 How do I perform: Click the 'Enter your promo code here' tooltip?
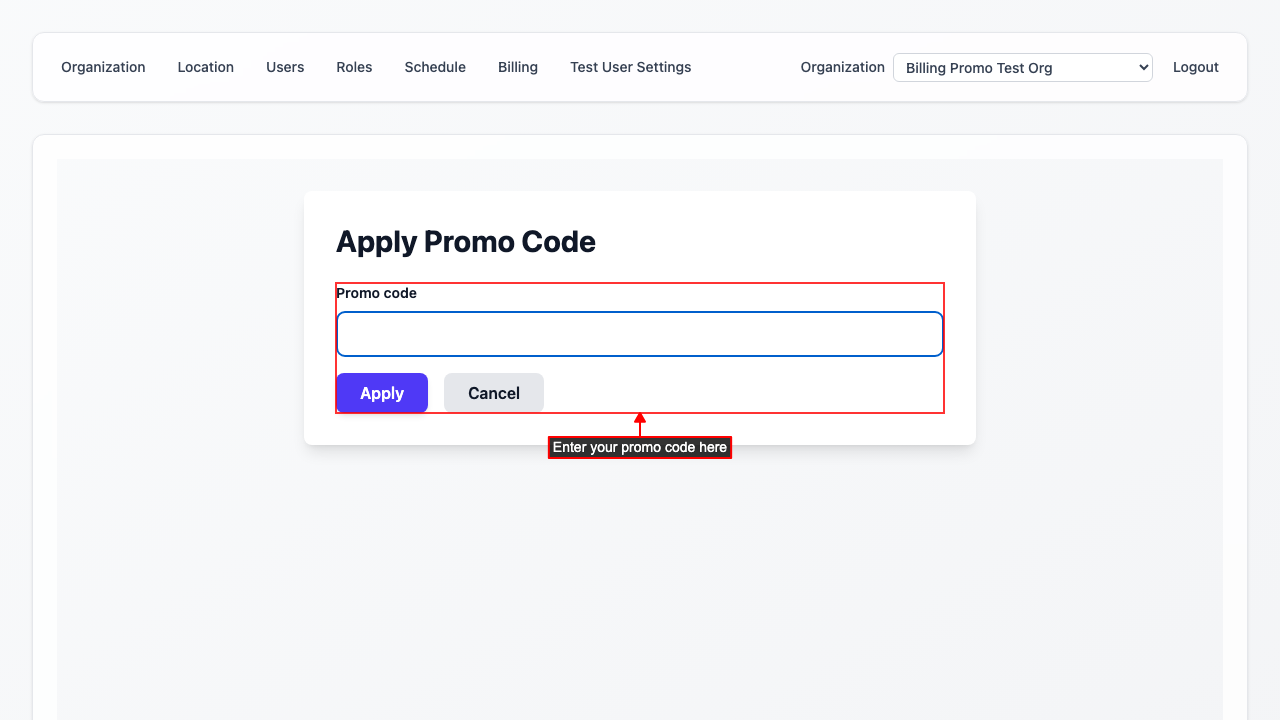pyautogui.click(x=640, y=448)
